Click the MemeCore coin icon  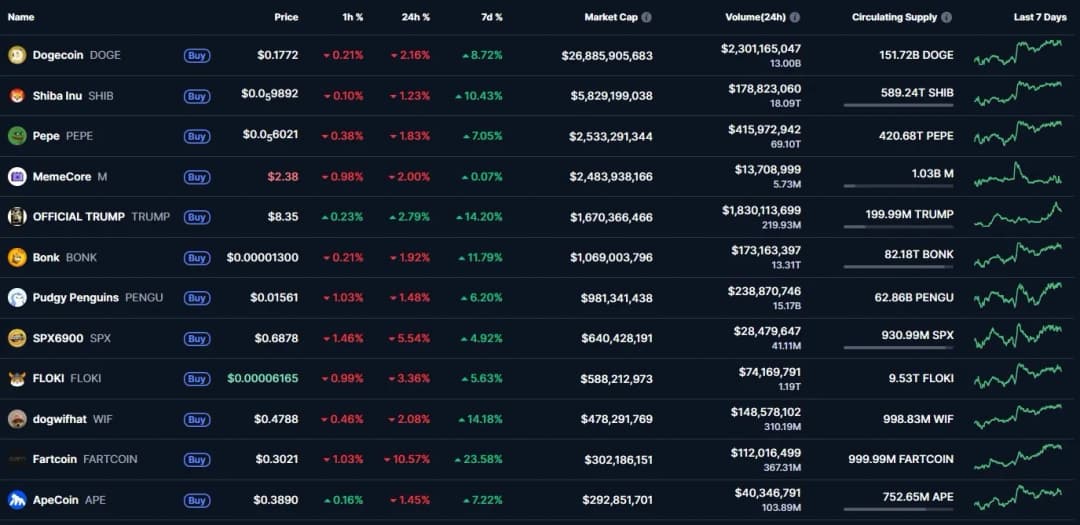[17, 177]
